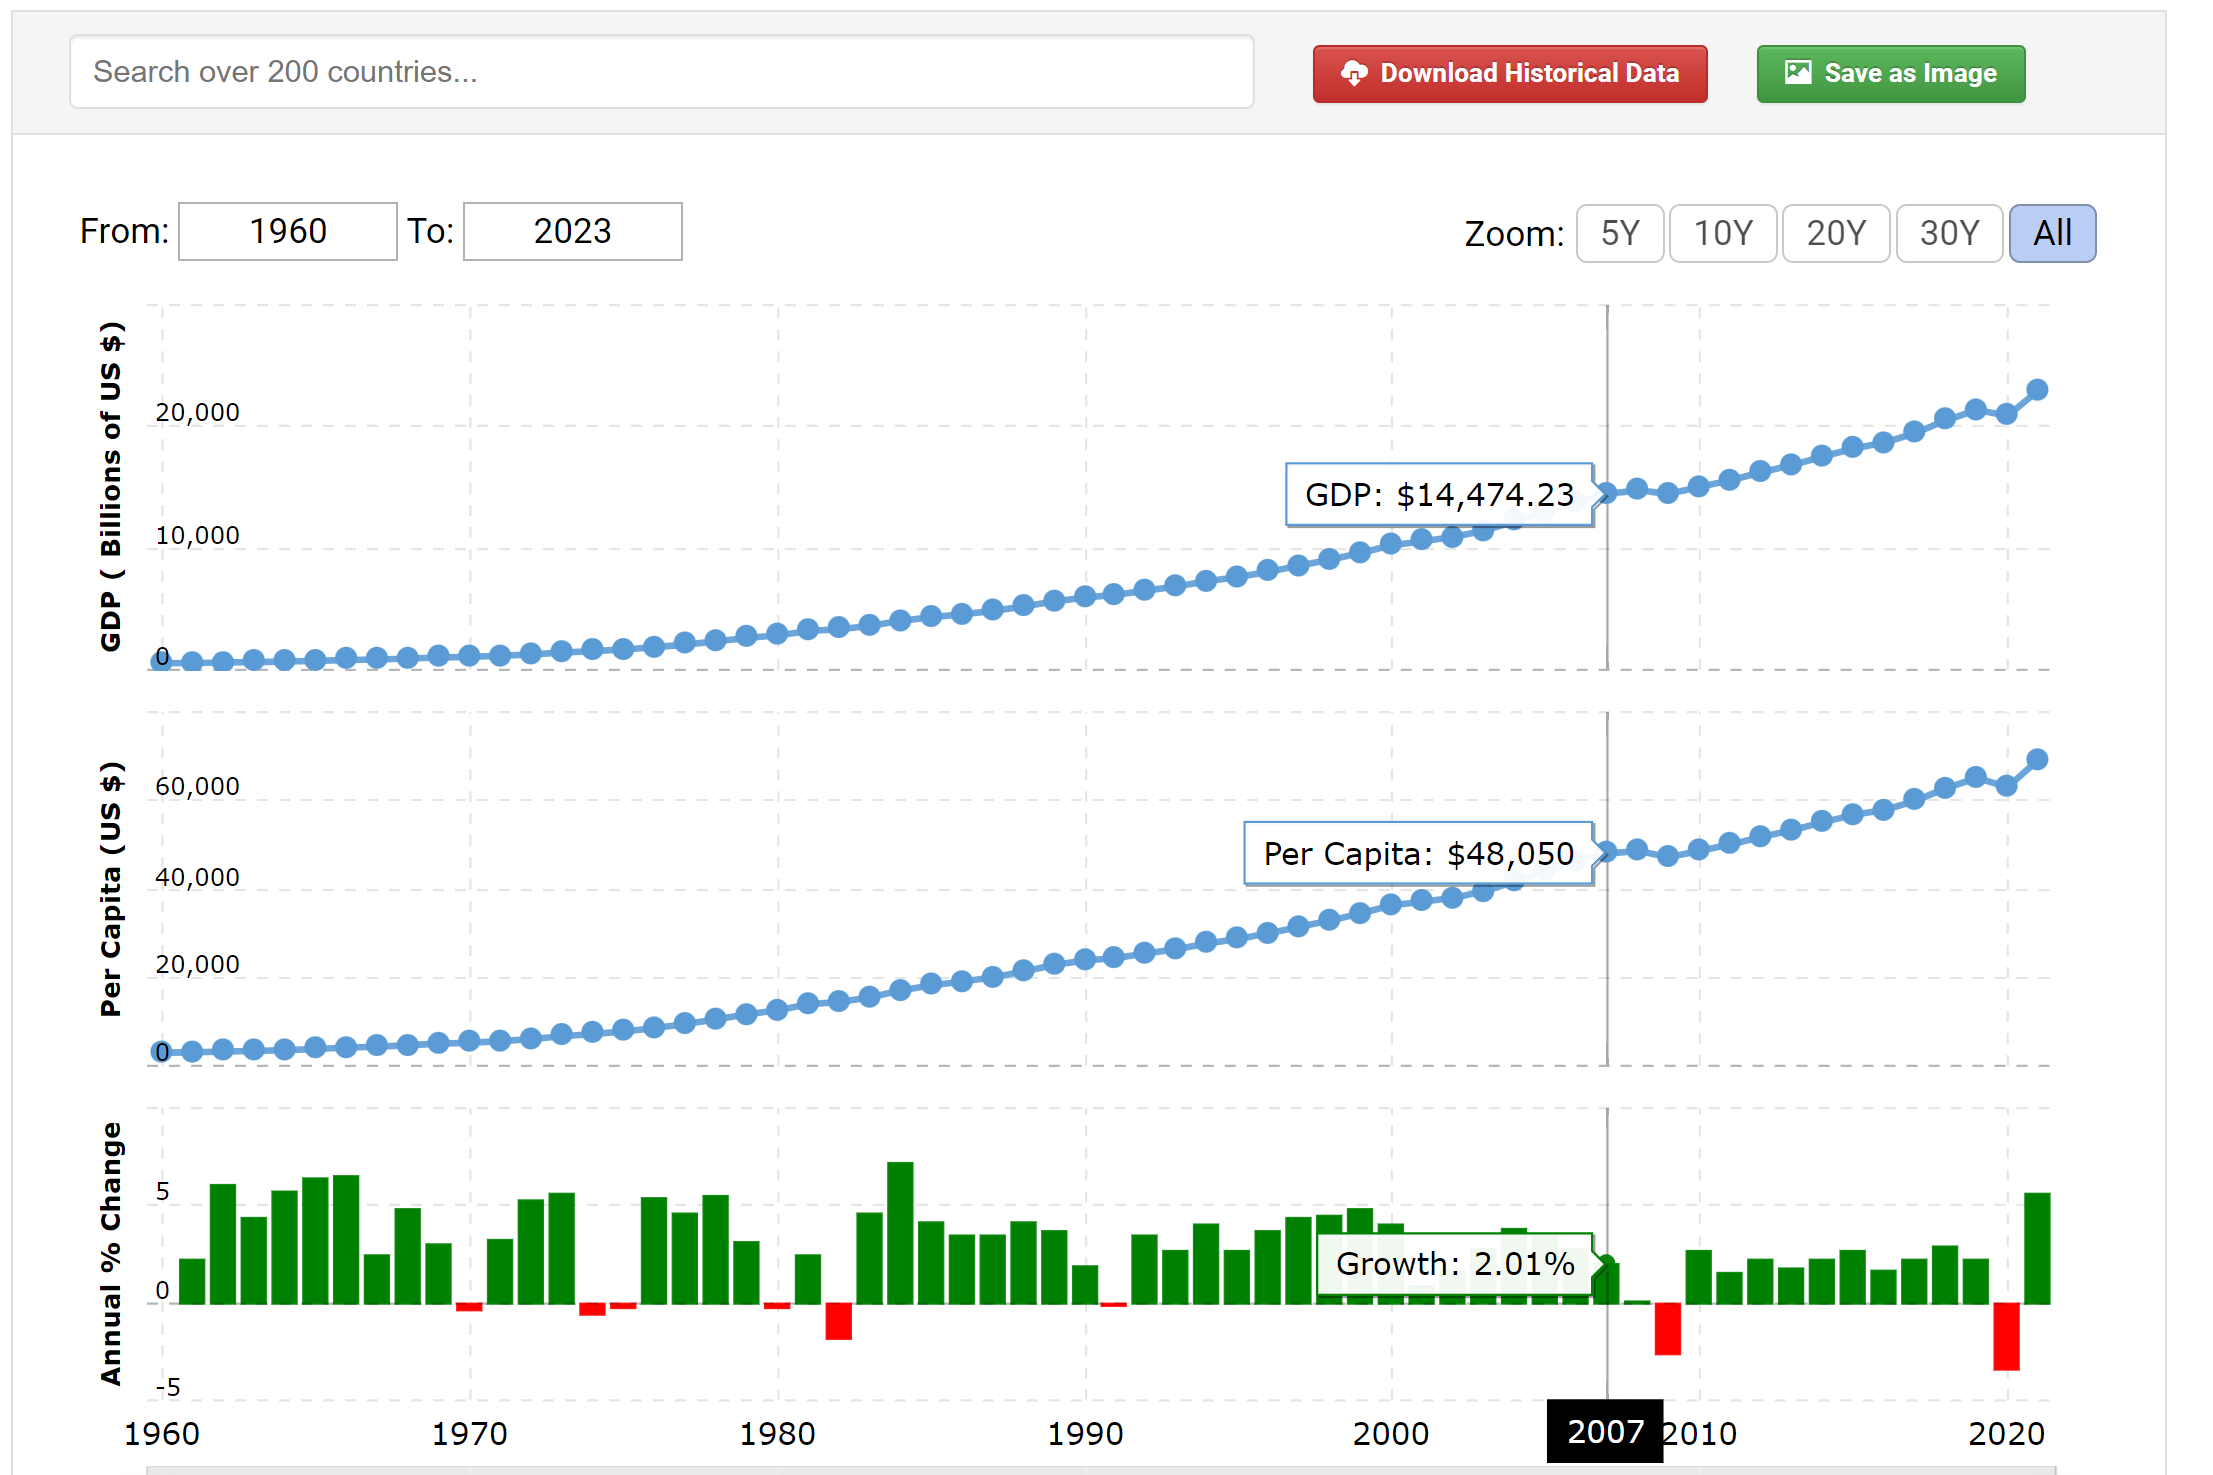The height and width of the screenshot is (1475, 2213).
Task: Click the 2007 year marker label
Action: click(x=1604, y=1432)
